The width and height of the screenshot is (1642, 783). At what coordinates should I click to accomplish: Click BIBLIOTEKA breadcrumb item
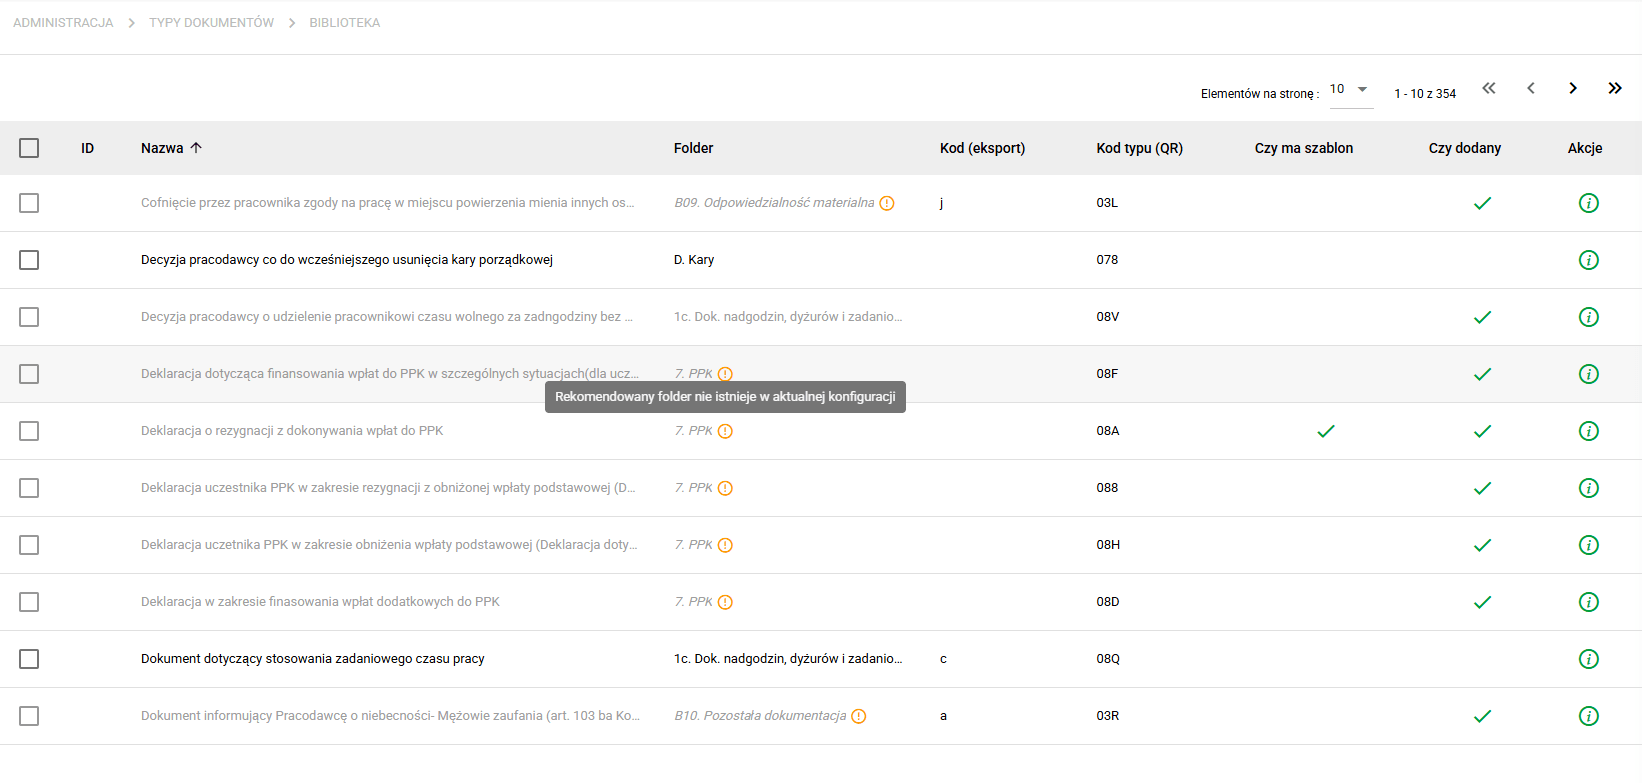[x=344, y=22]
